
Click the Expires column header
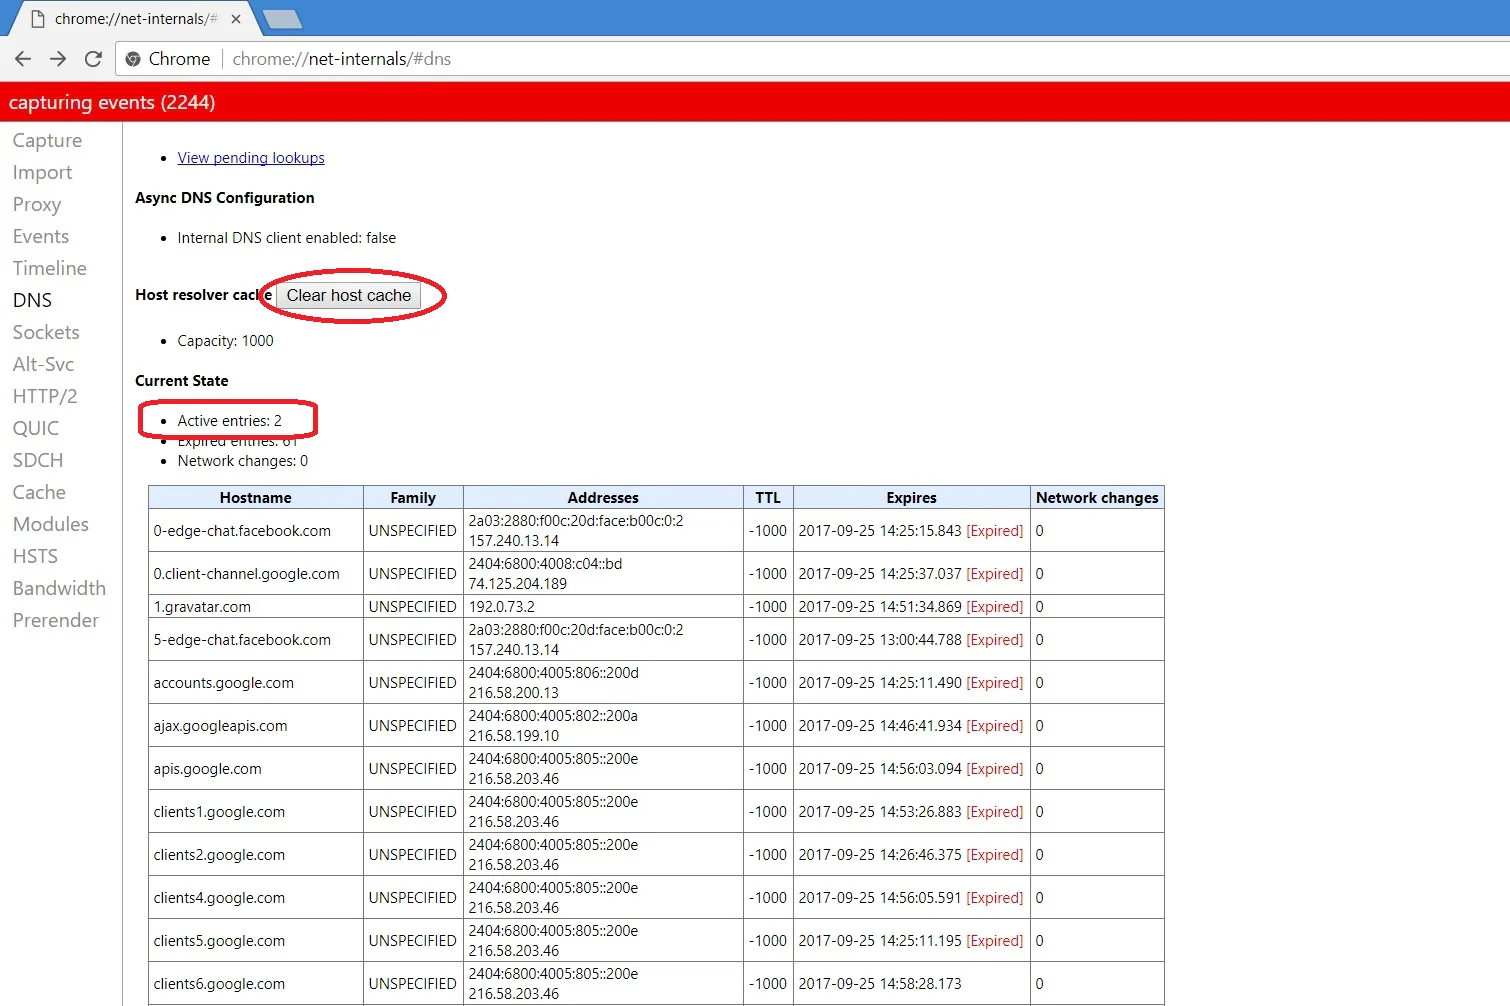(912, 497)
